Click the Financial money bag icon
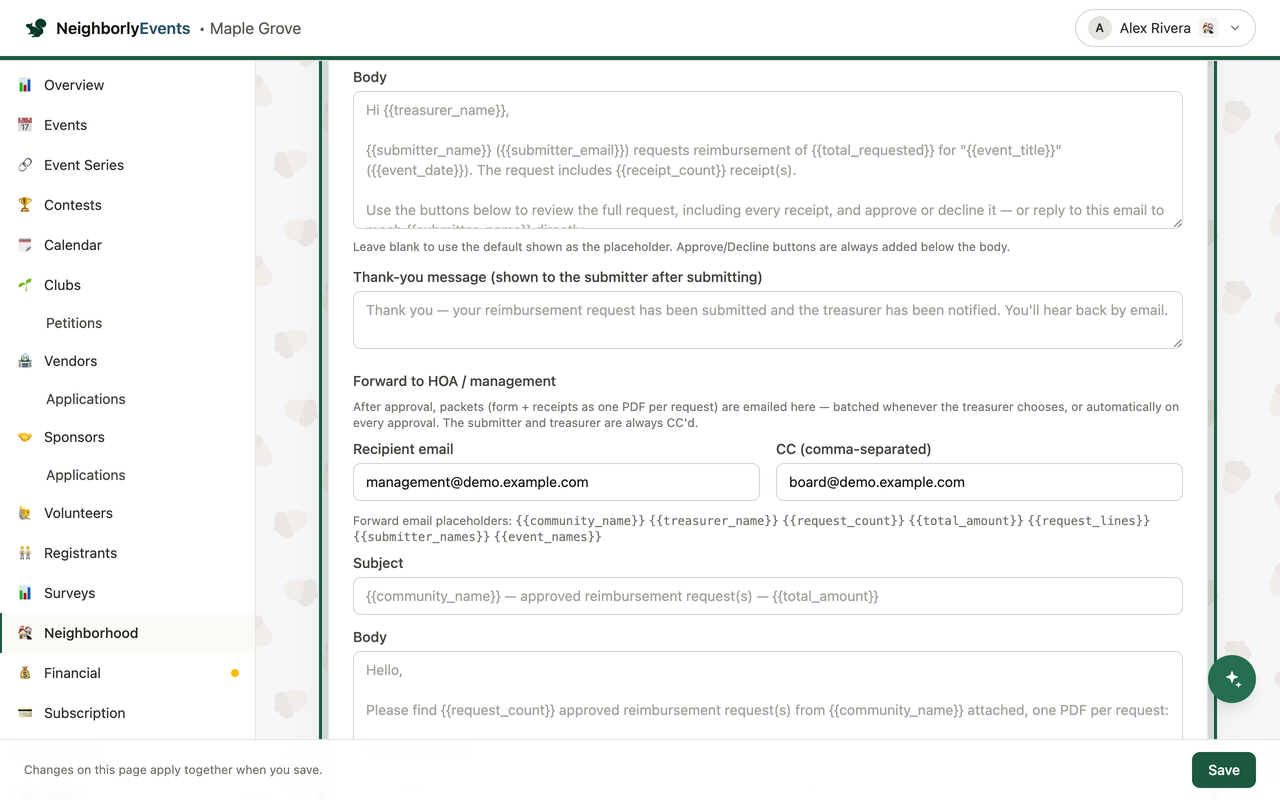Viewport: 1280px width, 800px height. coord(25,673)
